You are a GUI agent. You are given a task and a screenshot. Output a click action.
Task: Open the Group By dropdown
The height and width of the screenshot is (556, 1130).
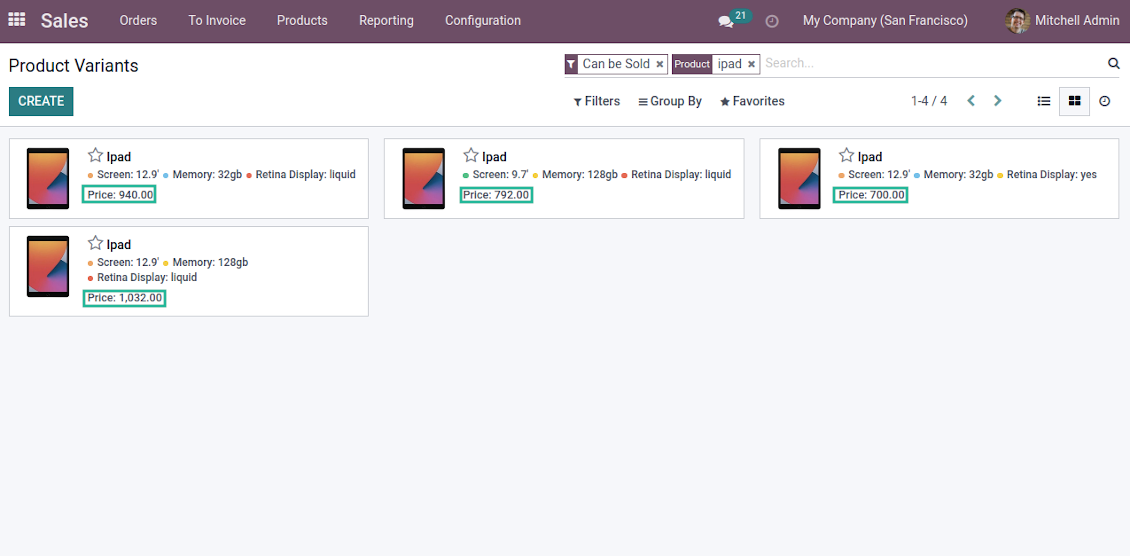pyautogui.click(x=670, y=101)
